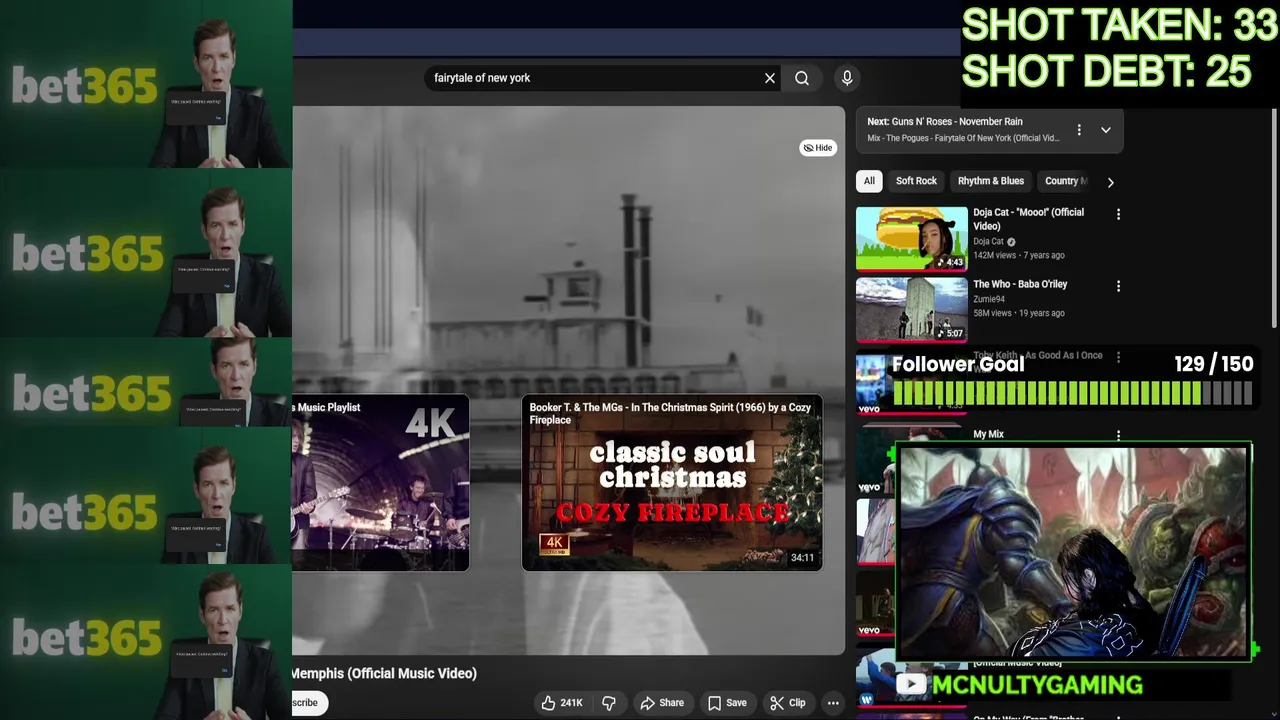
Task: Open the three-dot menu in the Next mix panel
Action: 1079,130
